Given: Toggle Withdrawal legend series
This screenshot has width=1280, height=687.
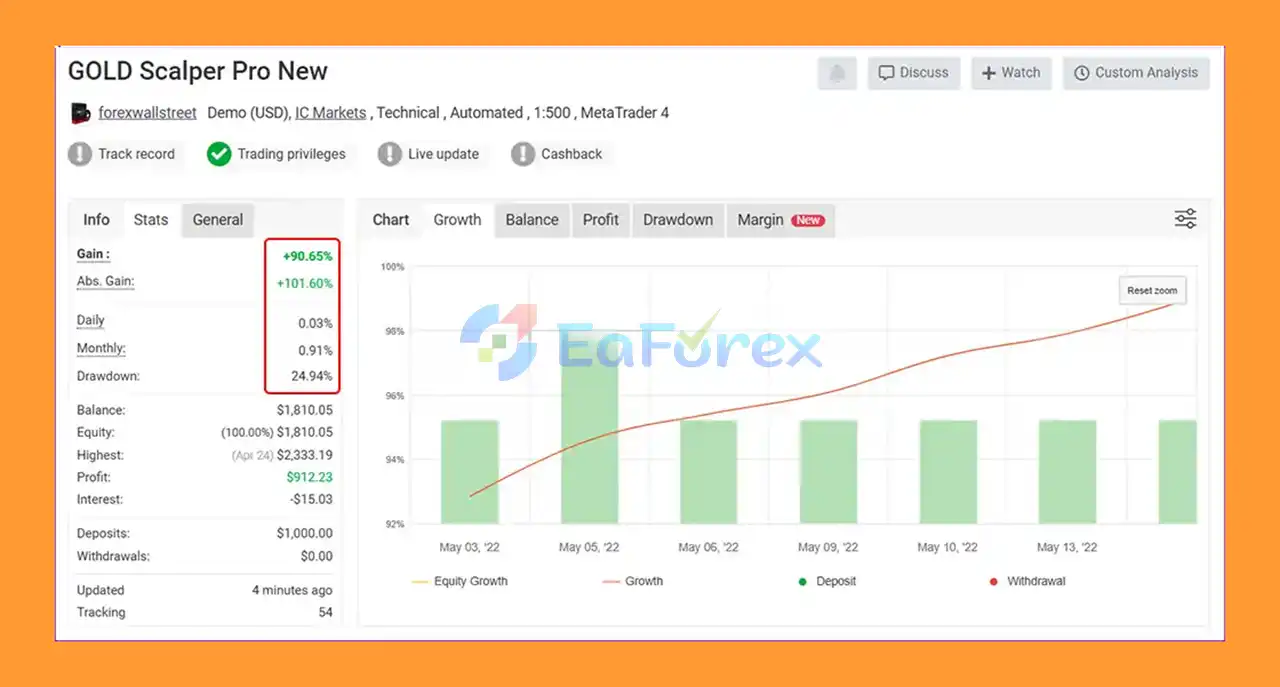Looking at the screenshot, I should point(1027,581).
